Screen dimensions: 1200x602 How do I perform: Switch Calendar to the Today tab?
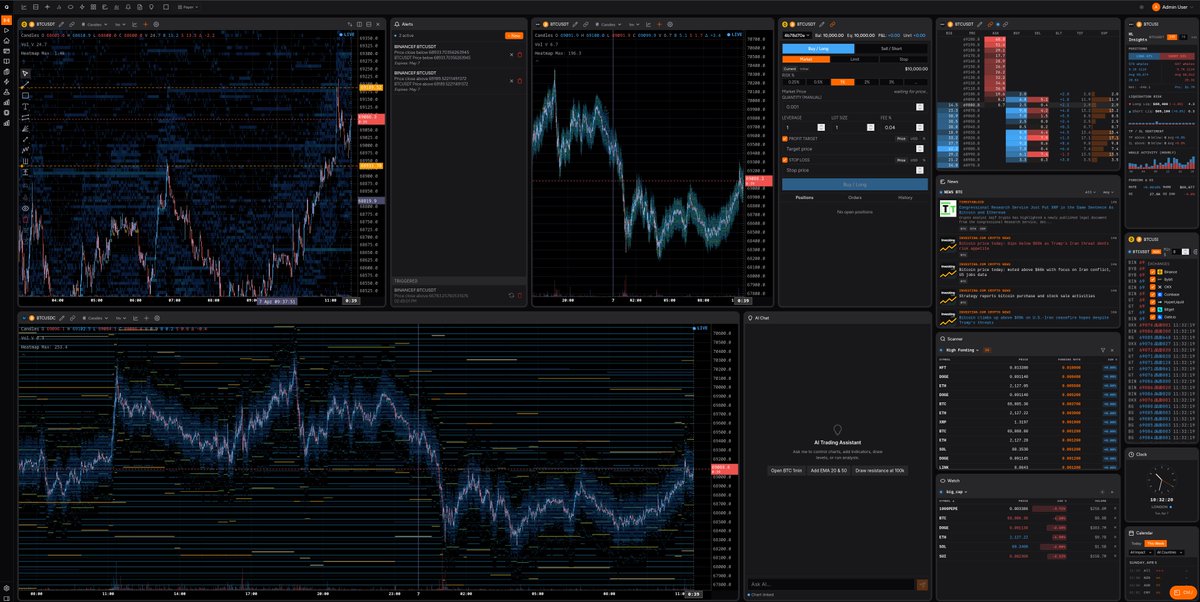[1137, 543]
